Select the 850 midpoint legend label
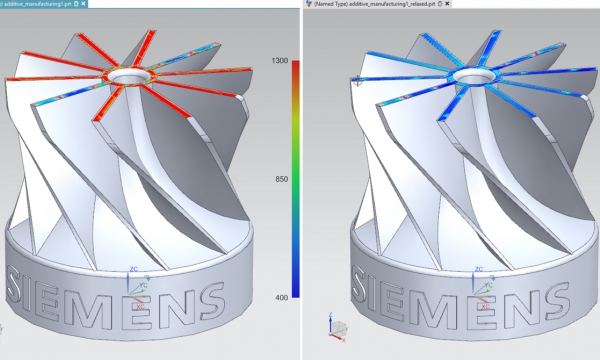 (282, 179)
